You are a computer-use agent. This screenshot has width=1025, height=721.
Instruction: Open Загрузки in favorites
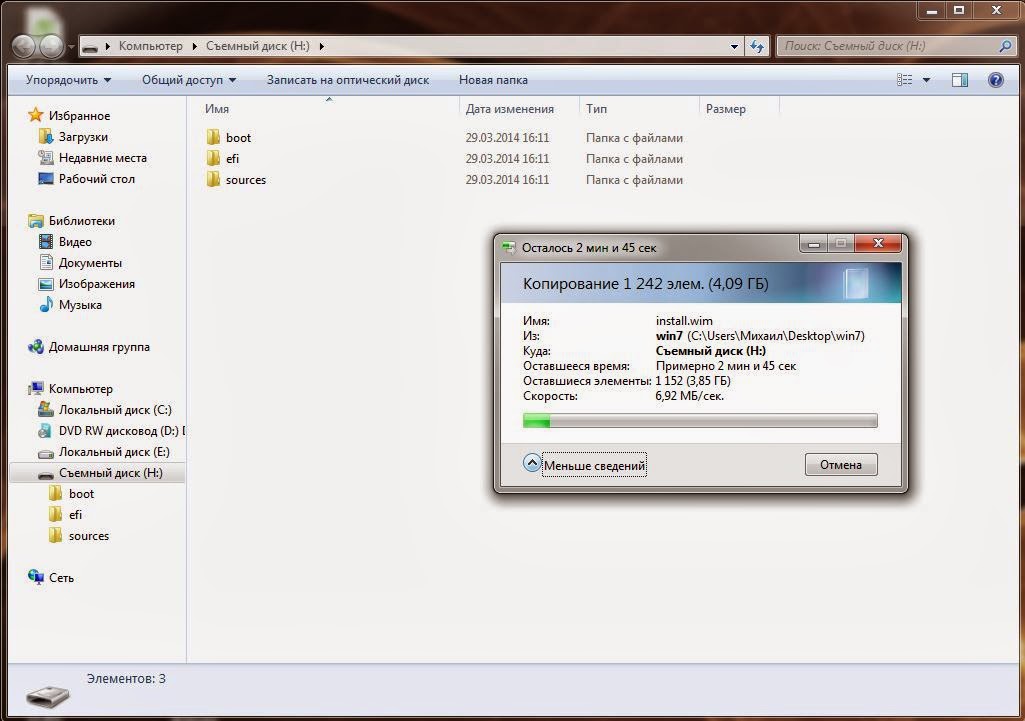[74, 137]
